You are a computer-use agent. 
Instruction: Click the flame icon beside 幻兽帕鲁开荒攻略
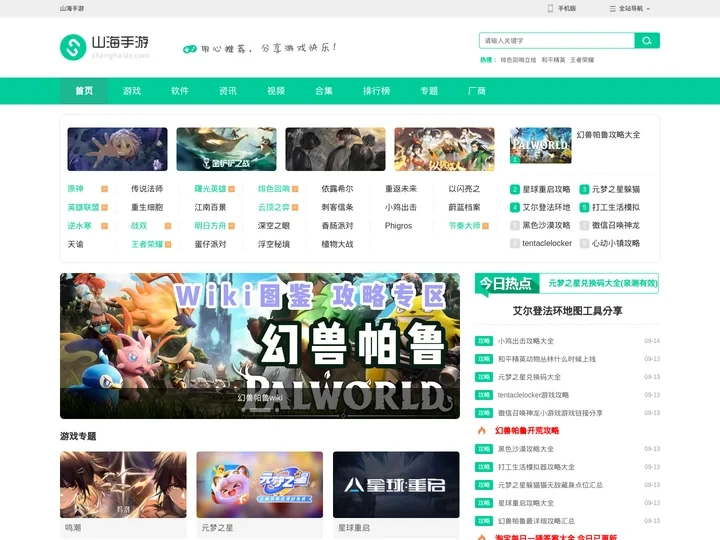(482, 431)
